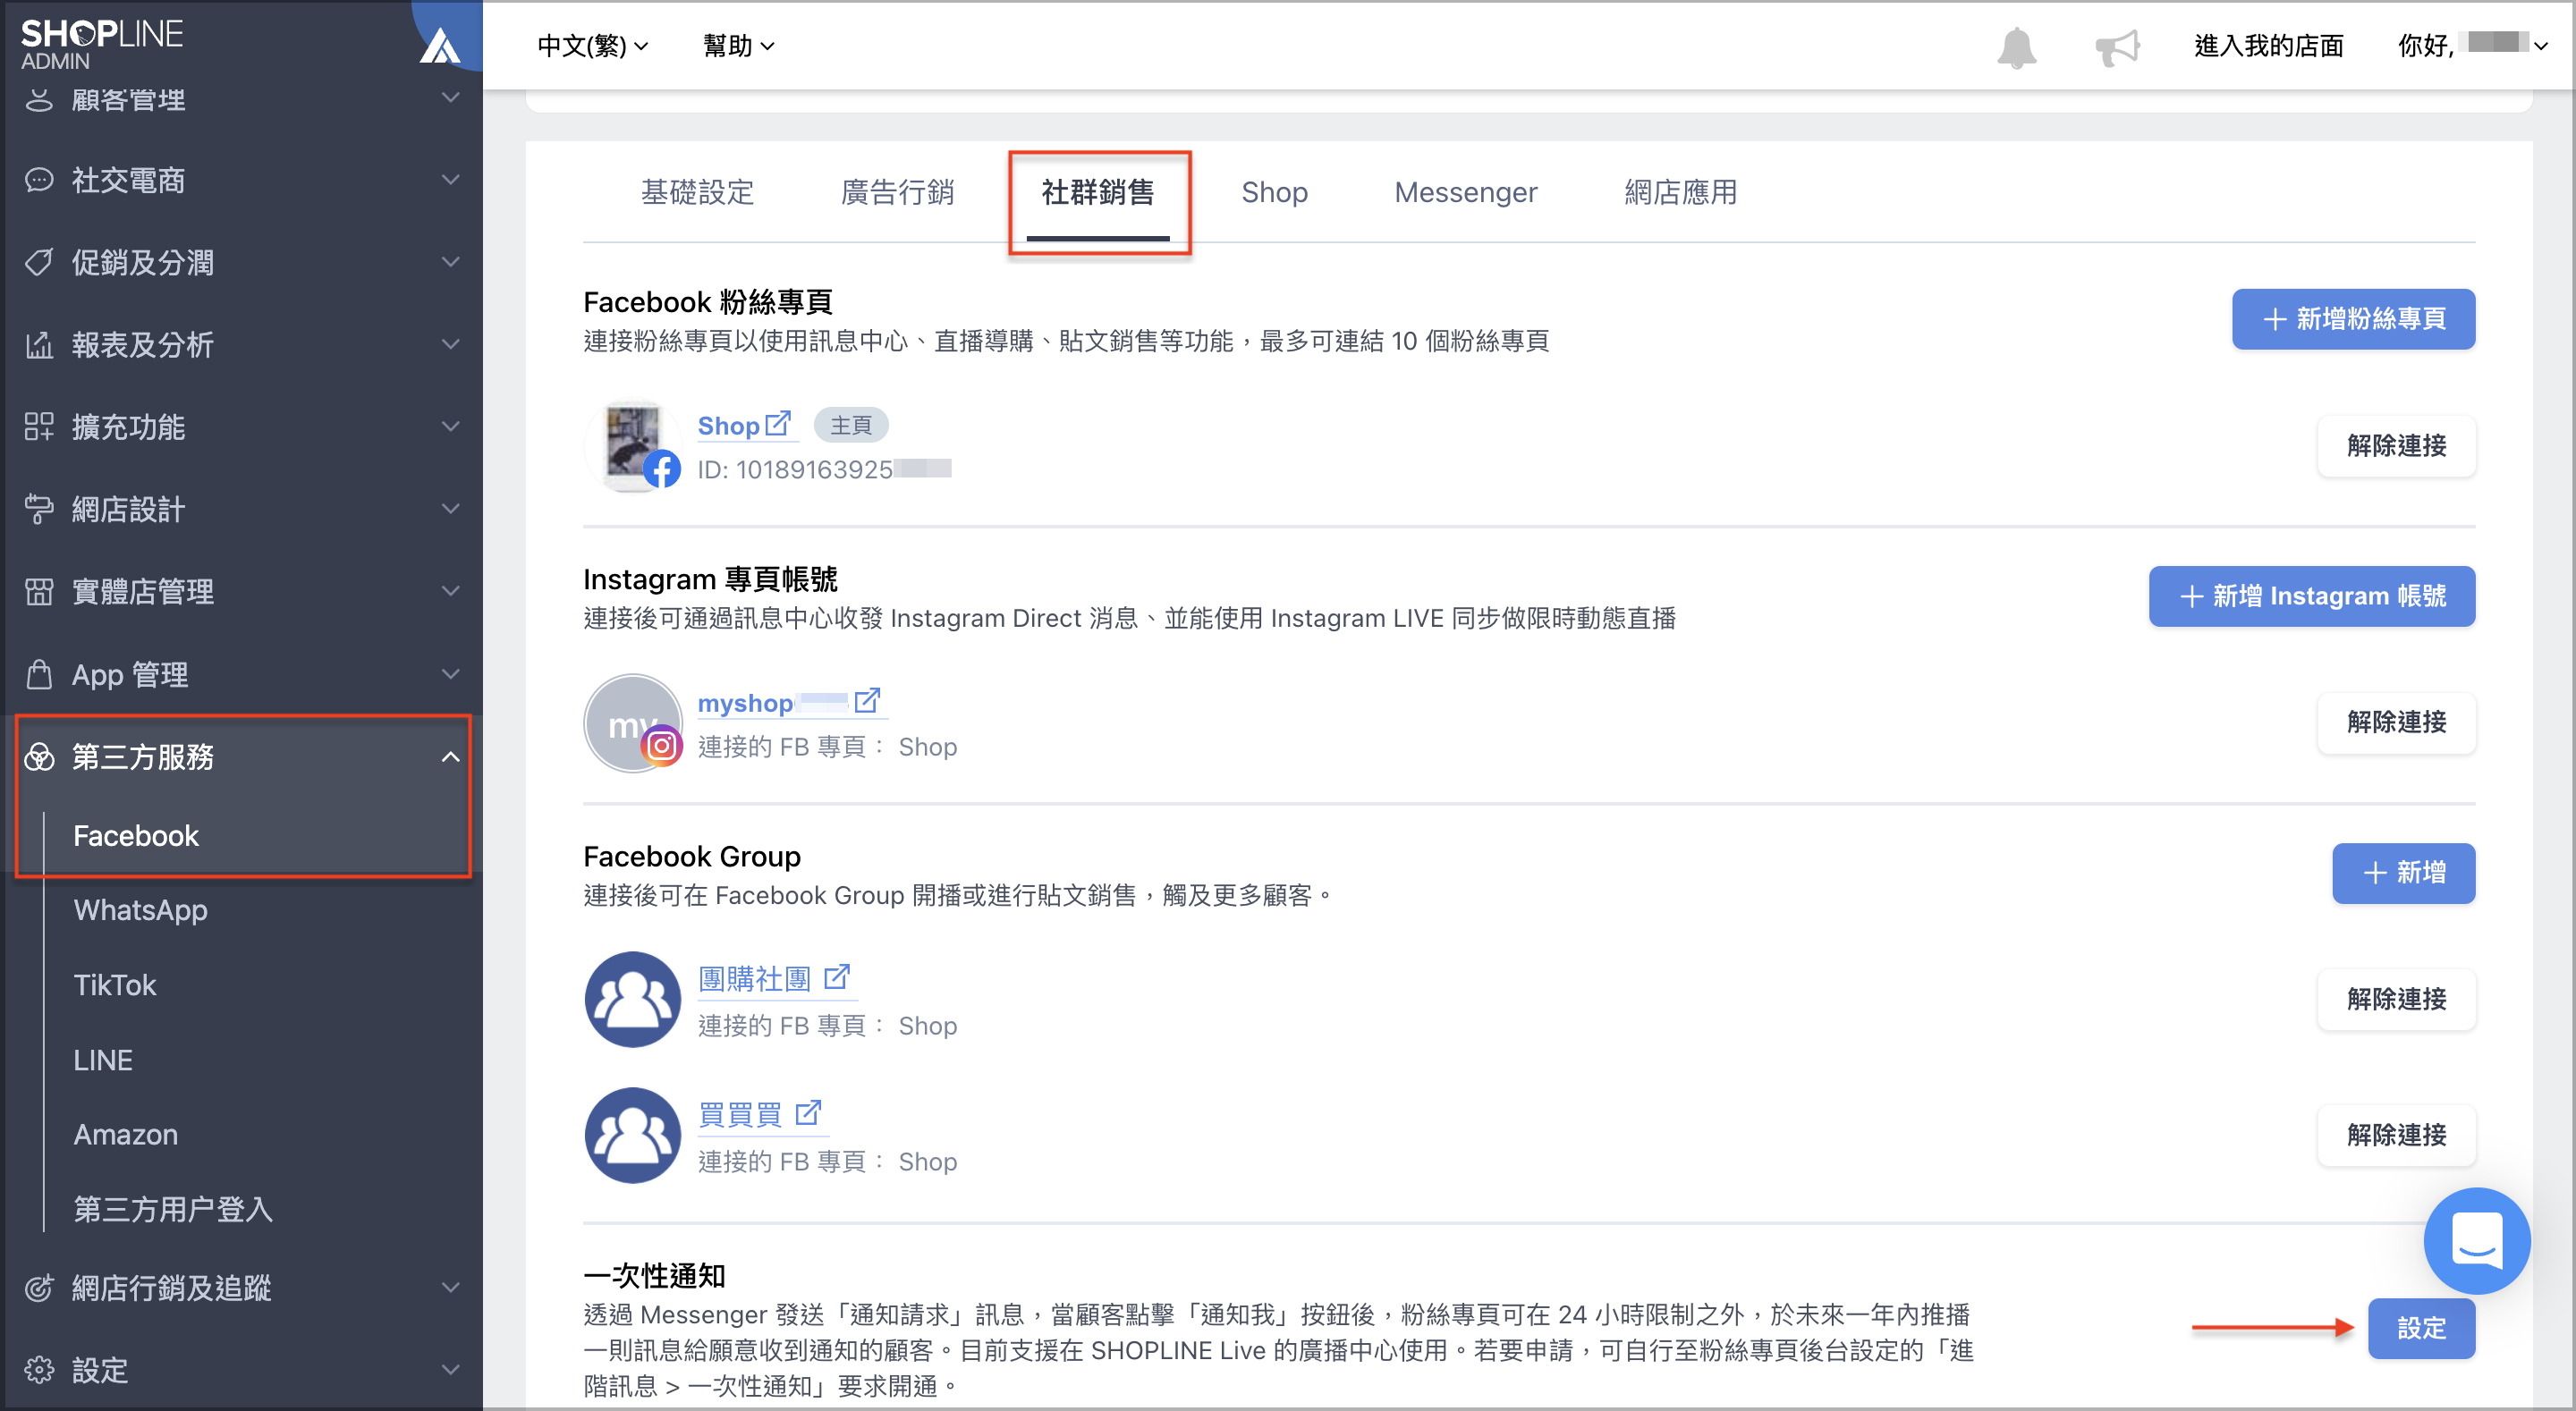The width and height of the screenshot is (2576, 1411).
Task: Click the 團購社團 group avatar icon
Action: 632,999
